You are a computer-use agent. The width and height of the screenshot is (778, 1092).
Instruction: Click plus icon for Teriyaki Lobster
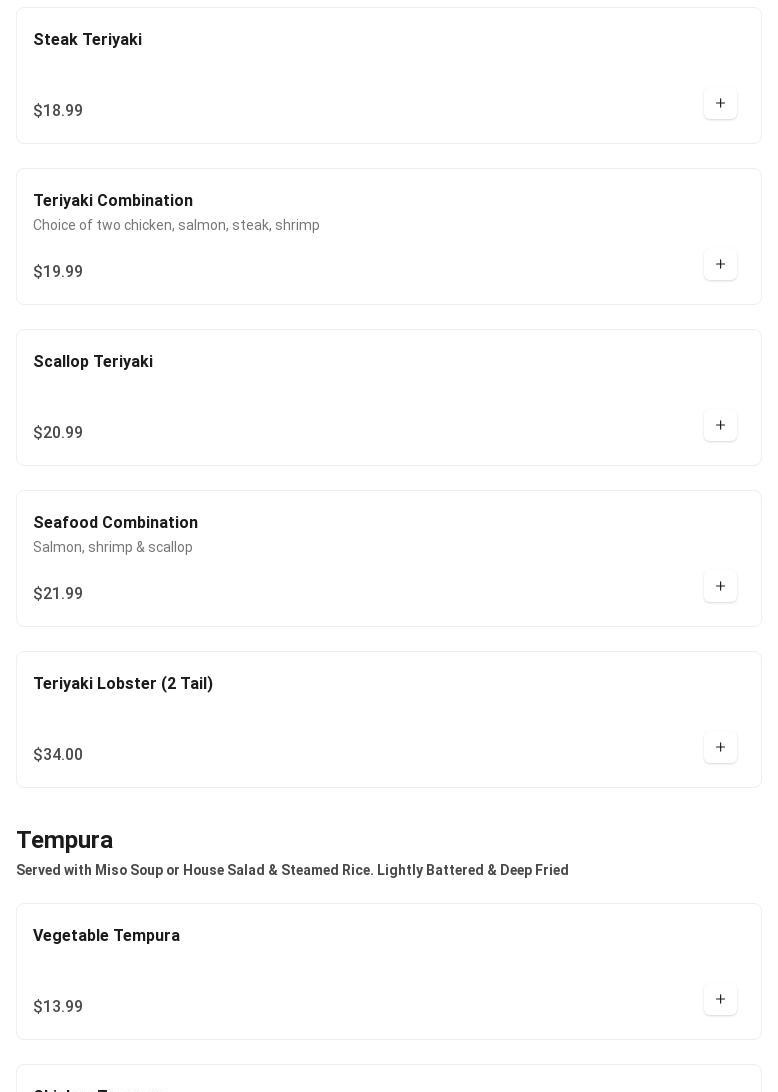(720, 748)
